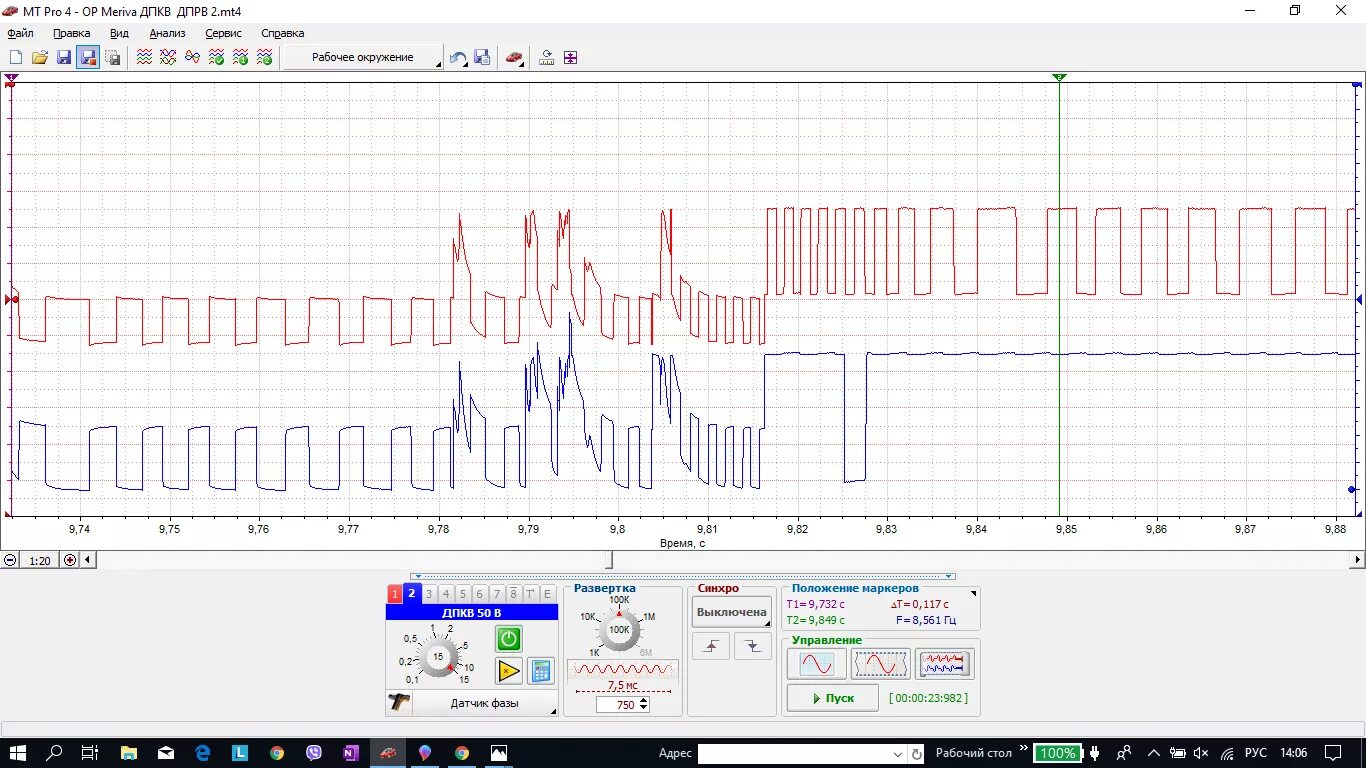
Task: Click the horizontal scrollbar left arrow
Action: click(x=89, y=560)
